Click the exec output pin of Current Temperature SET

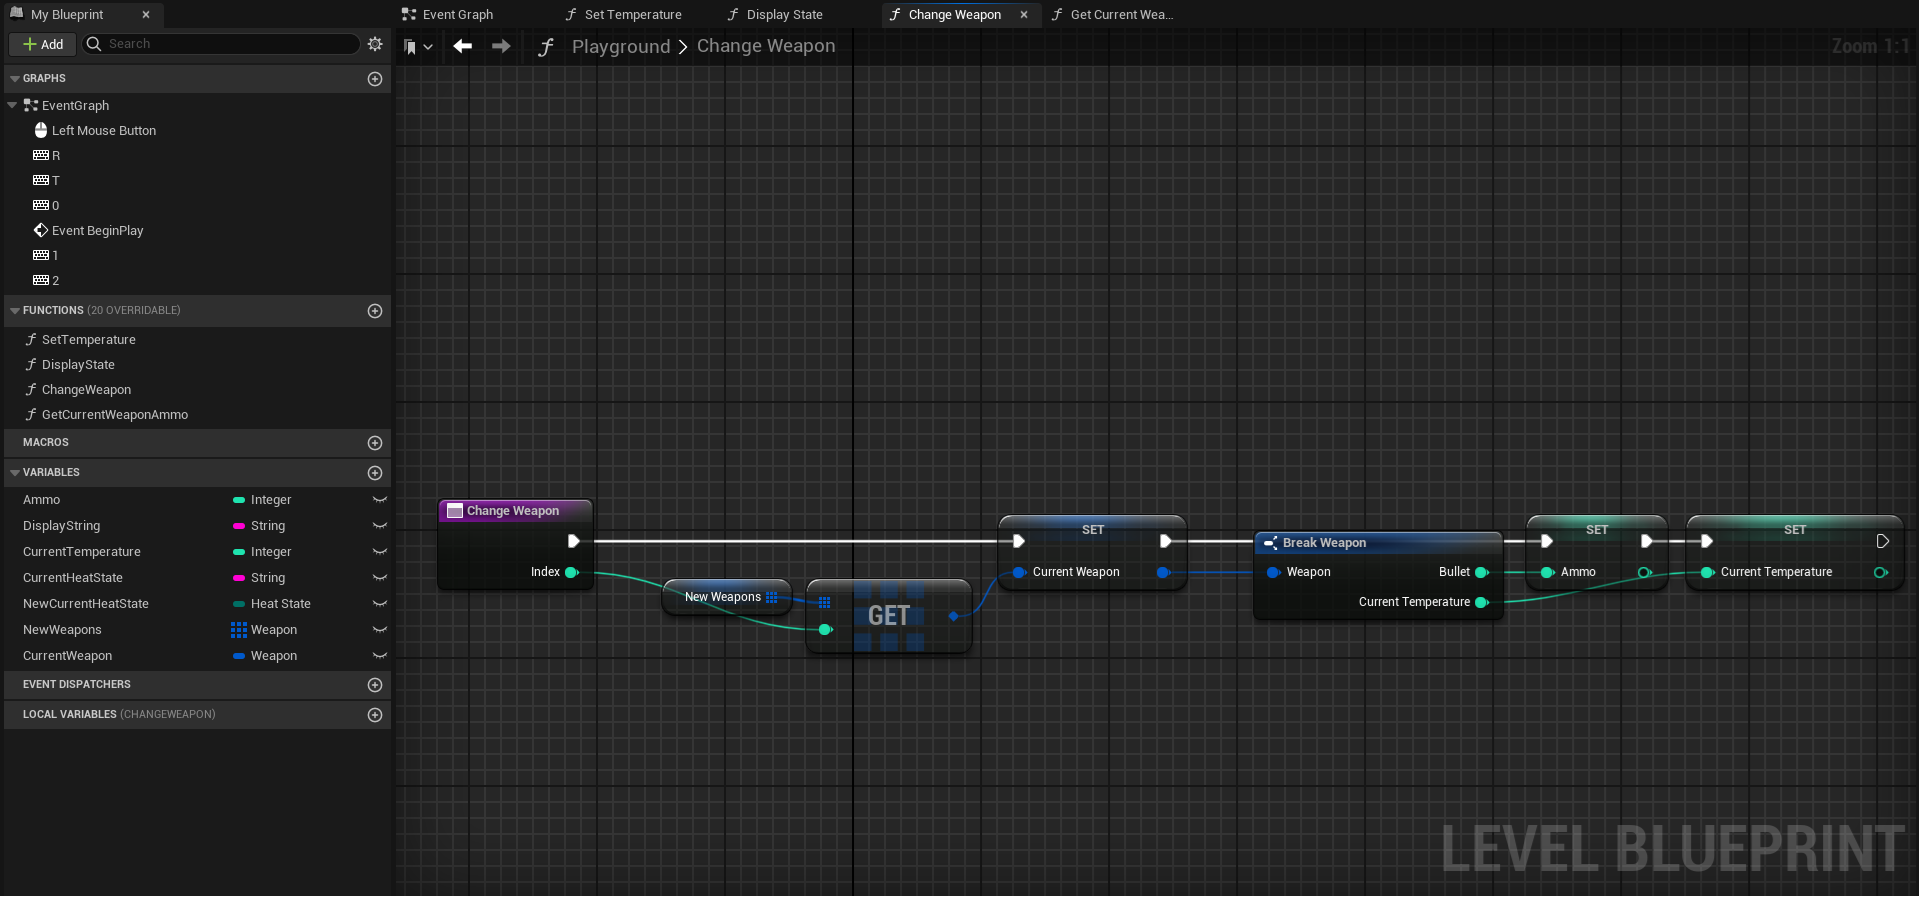[x=1882, y=541]
